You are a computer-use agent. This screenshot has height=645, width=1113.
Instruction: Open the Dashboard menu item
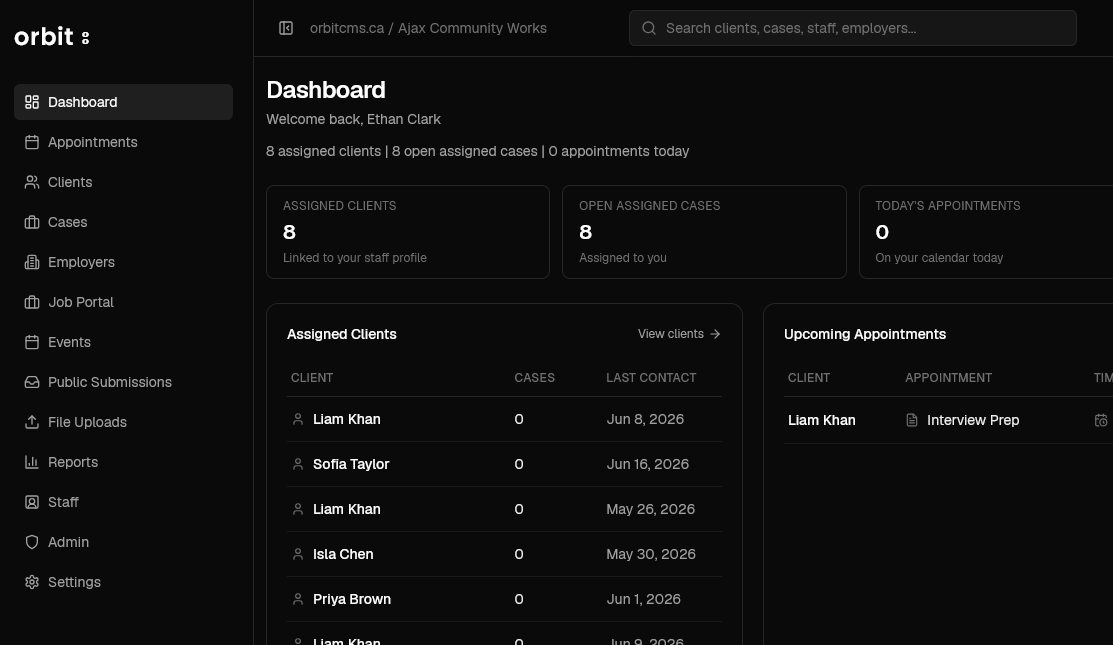[x=124, y=102]
